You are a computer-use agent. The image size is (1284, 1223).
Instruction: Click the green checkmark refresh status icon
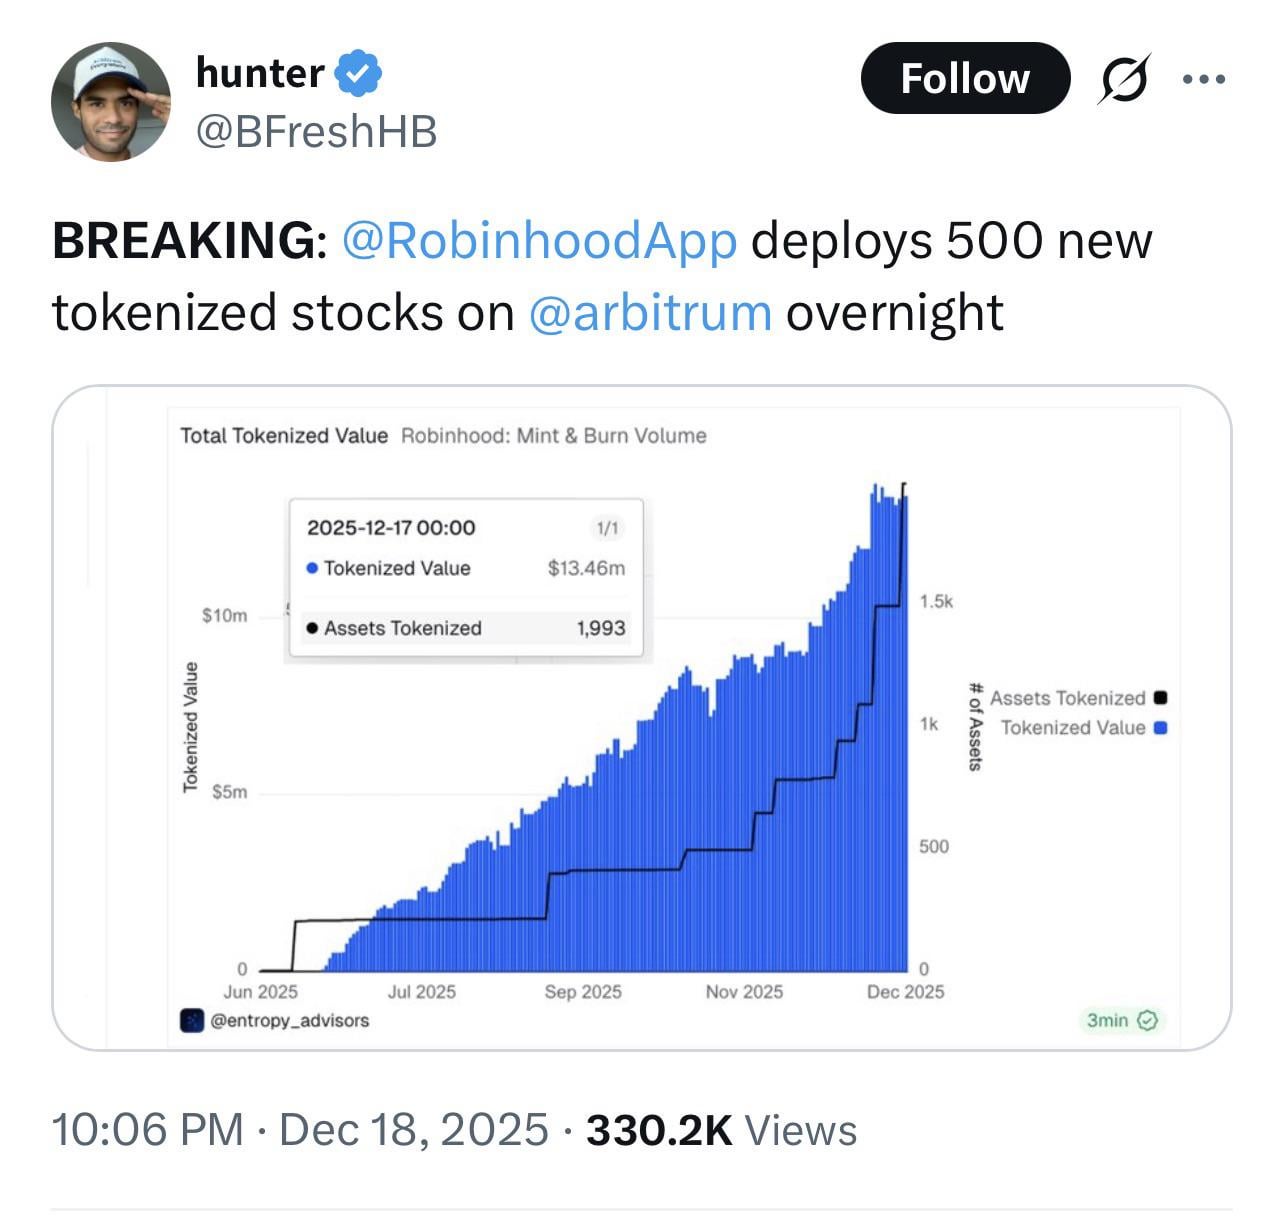click(x=1148, y=1020)
